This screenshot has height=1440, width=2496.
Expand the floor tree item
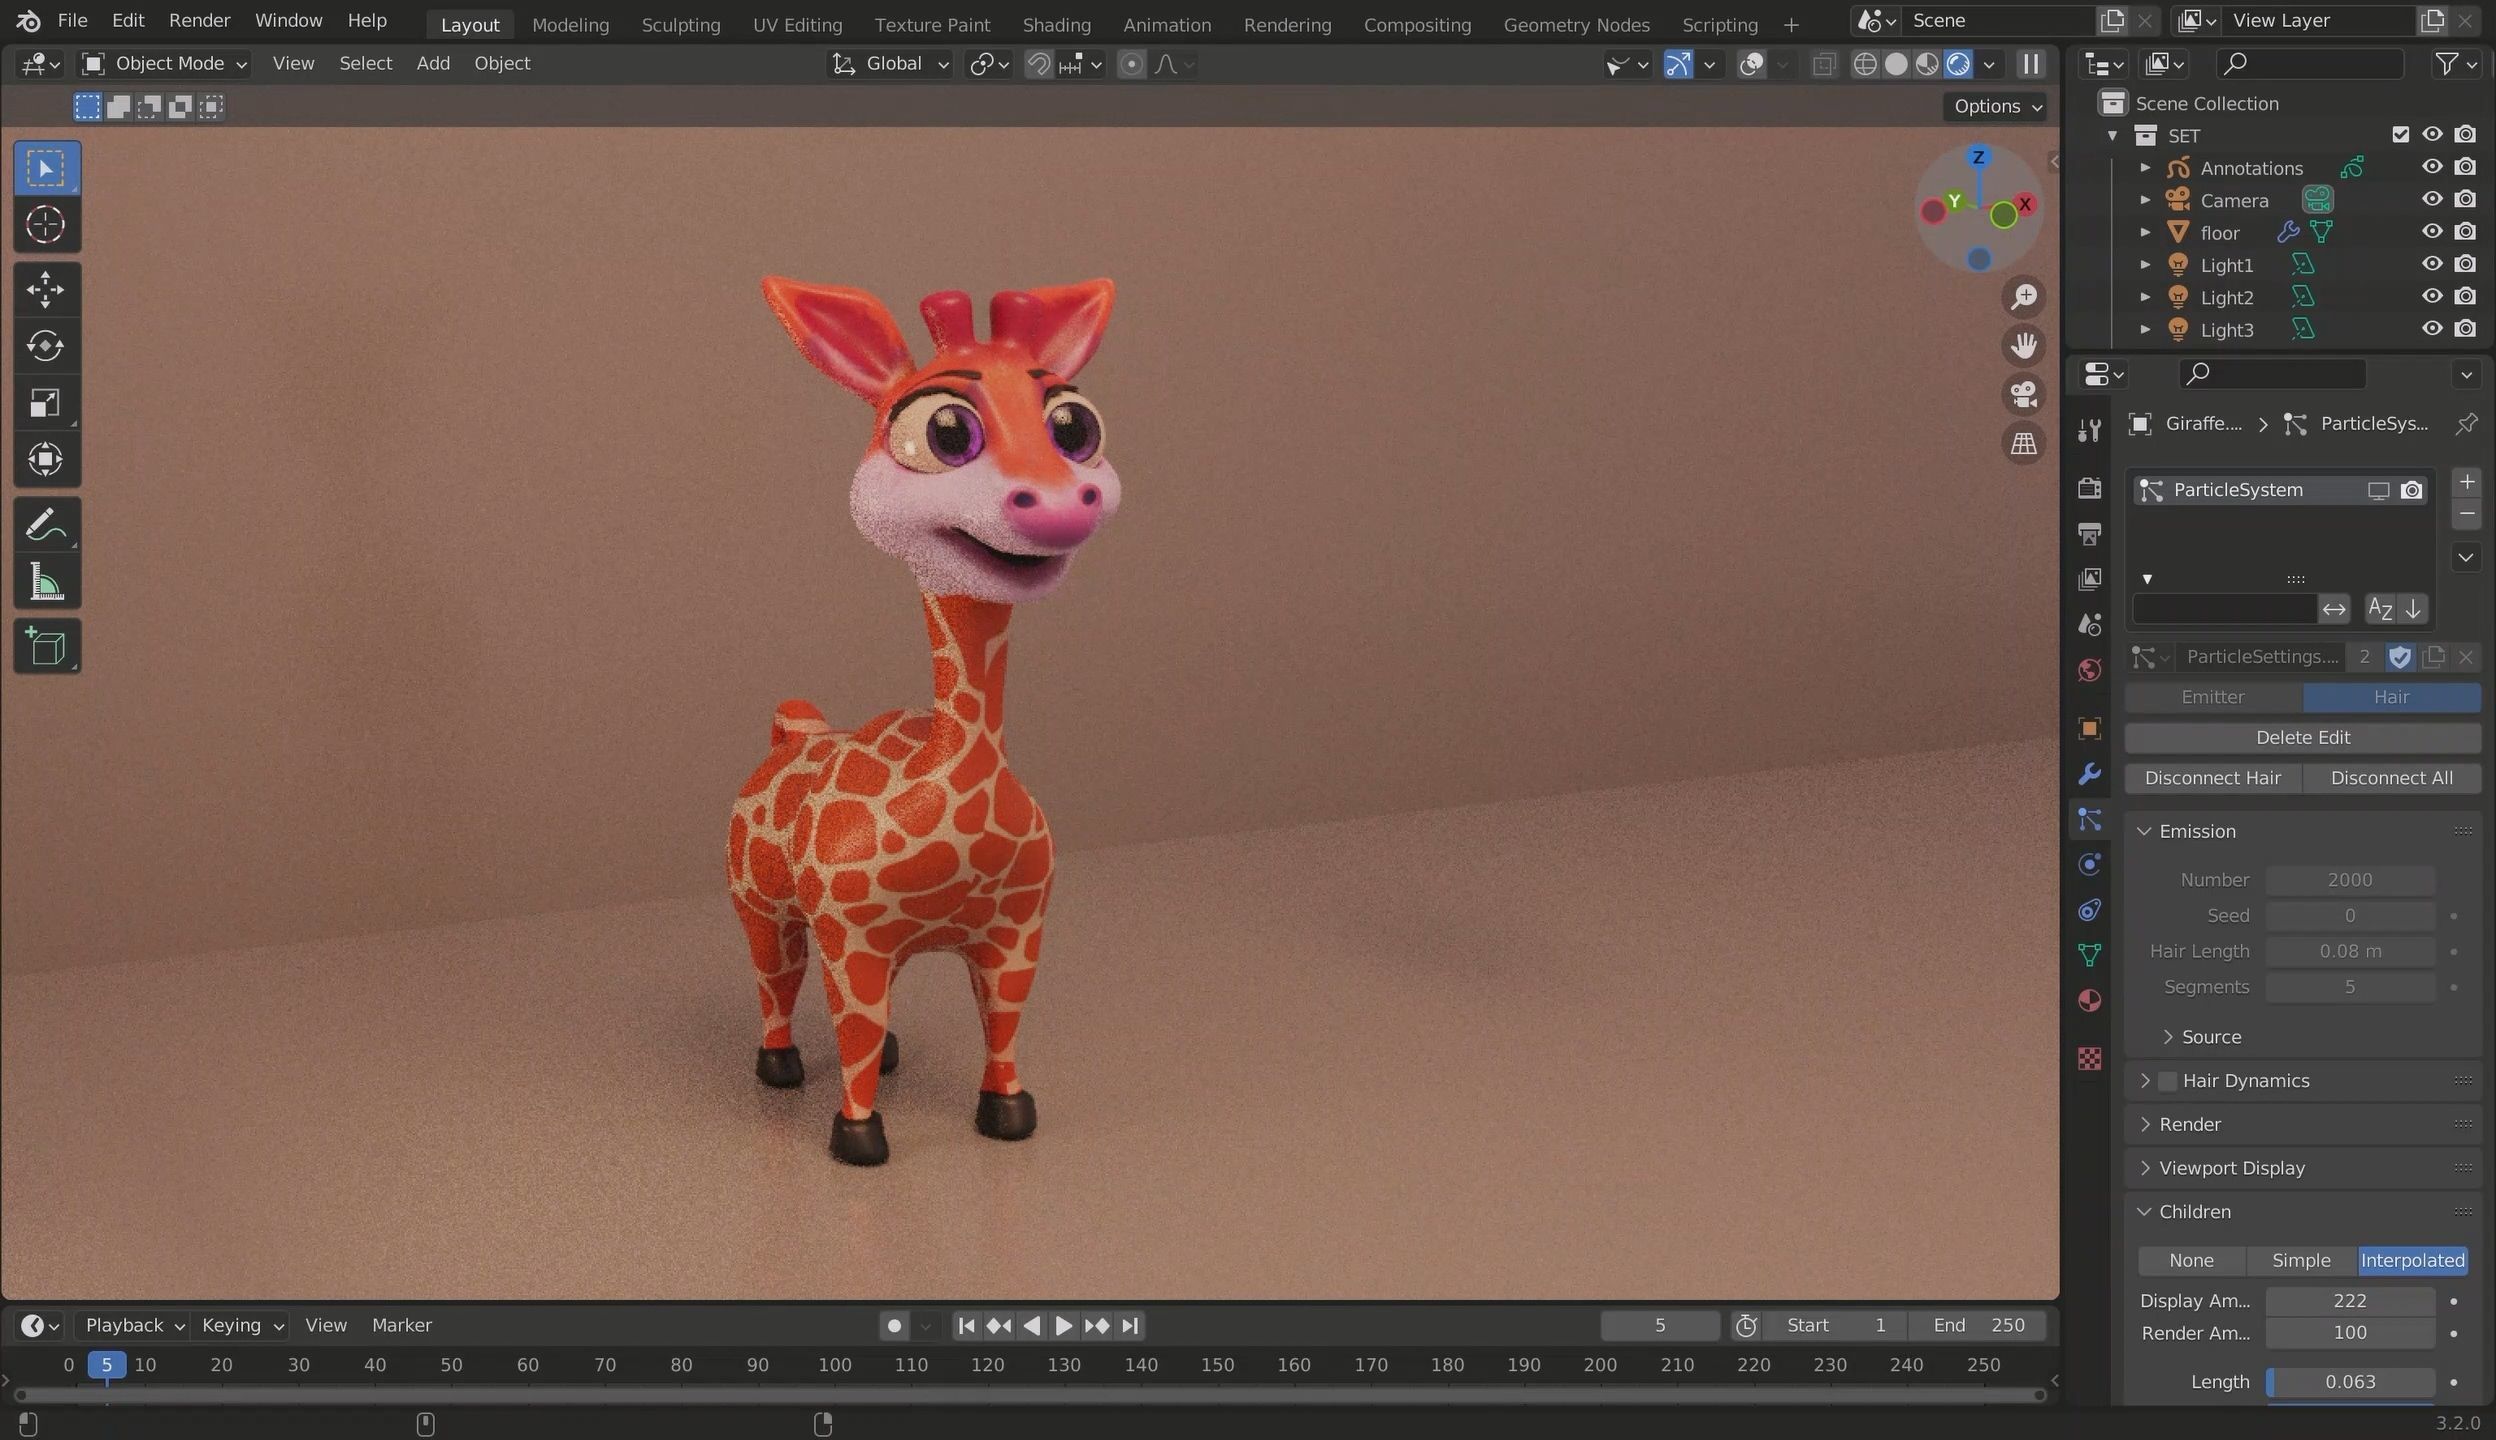point(2145,232)
